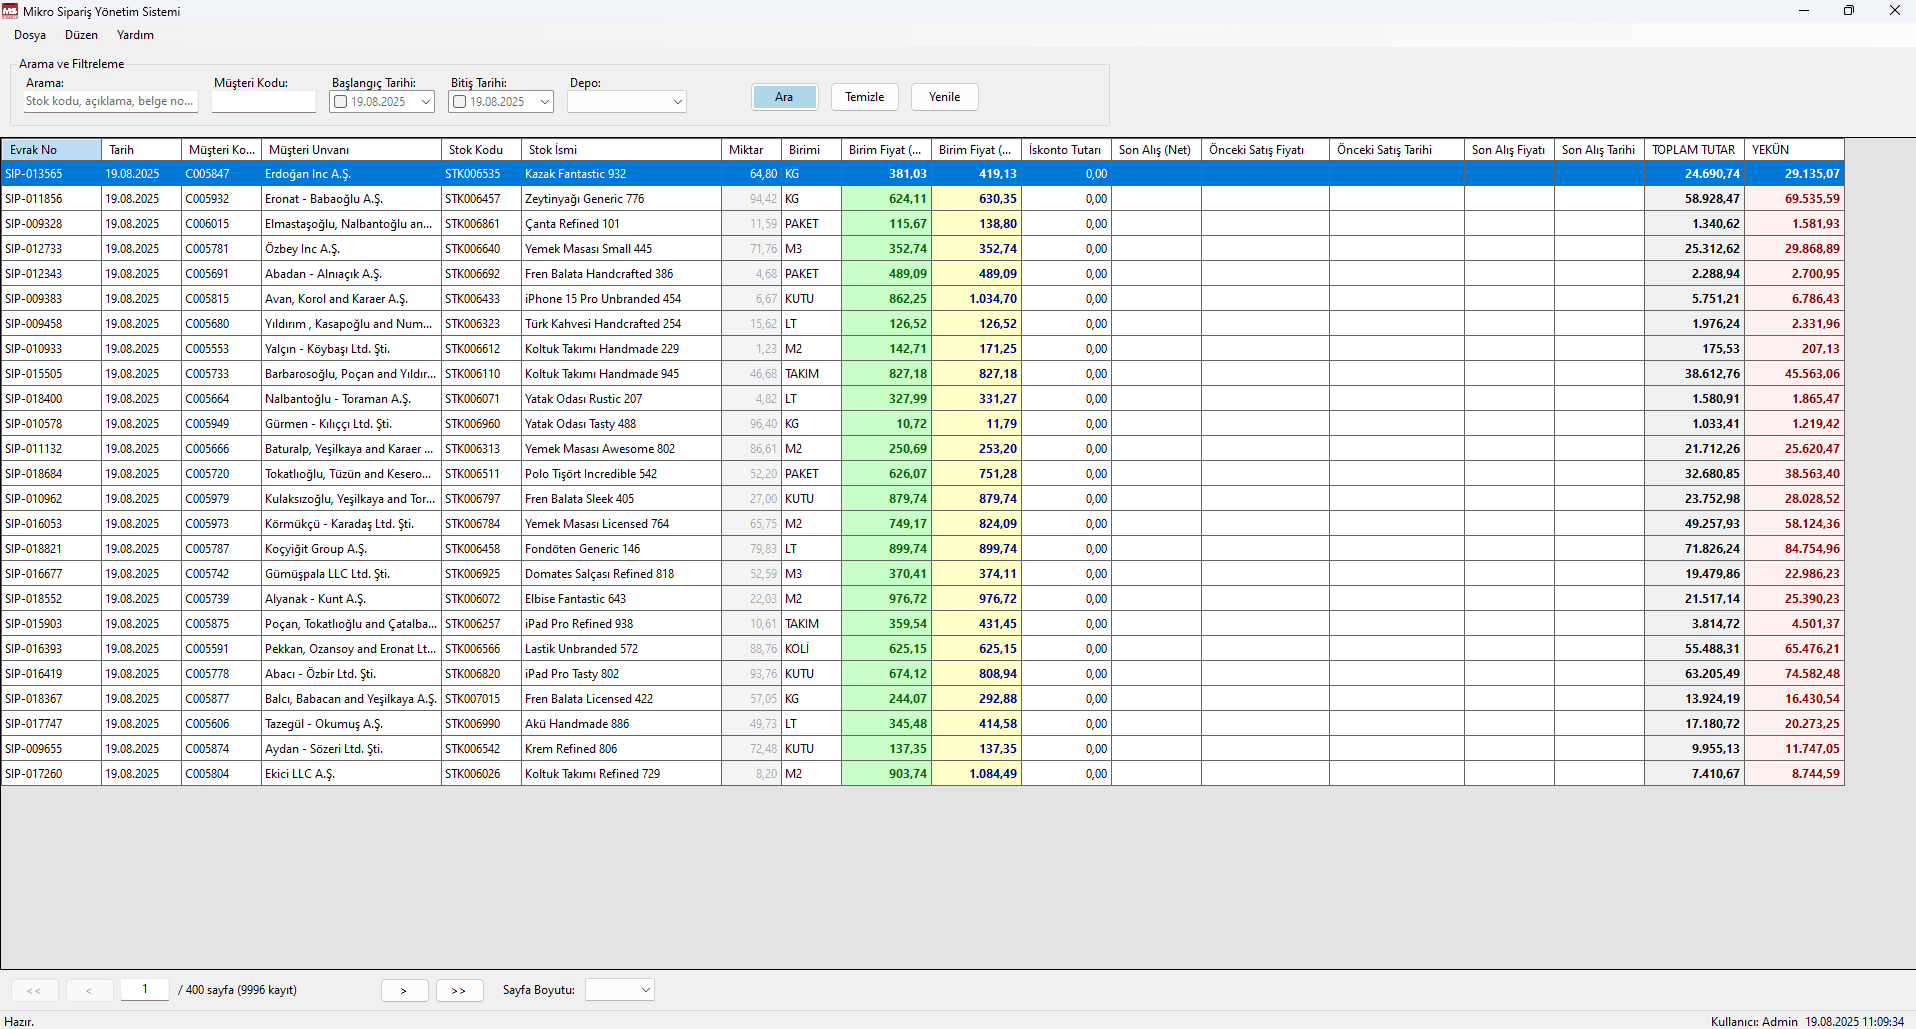Open the Yardım menu
This screenshot has height=1029, width=1916.
135,35
